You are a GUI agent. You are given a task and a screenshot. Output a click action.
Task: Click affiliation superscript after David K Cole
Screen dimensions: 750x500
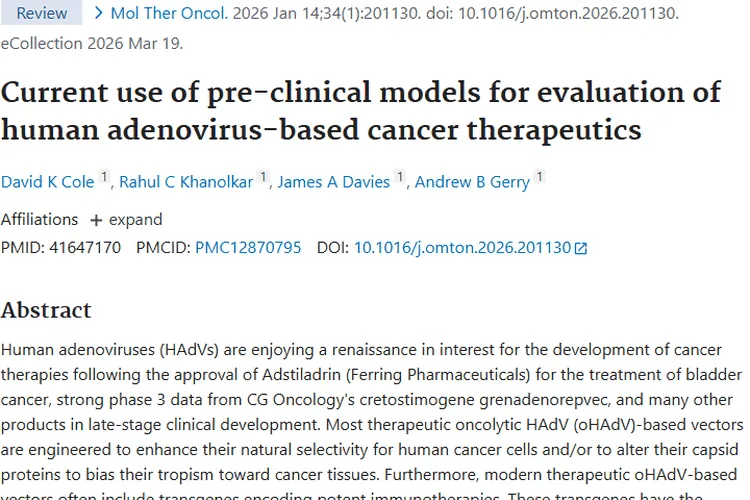(104, 177)
